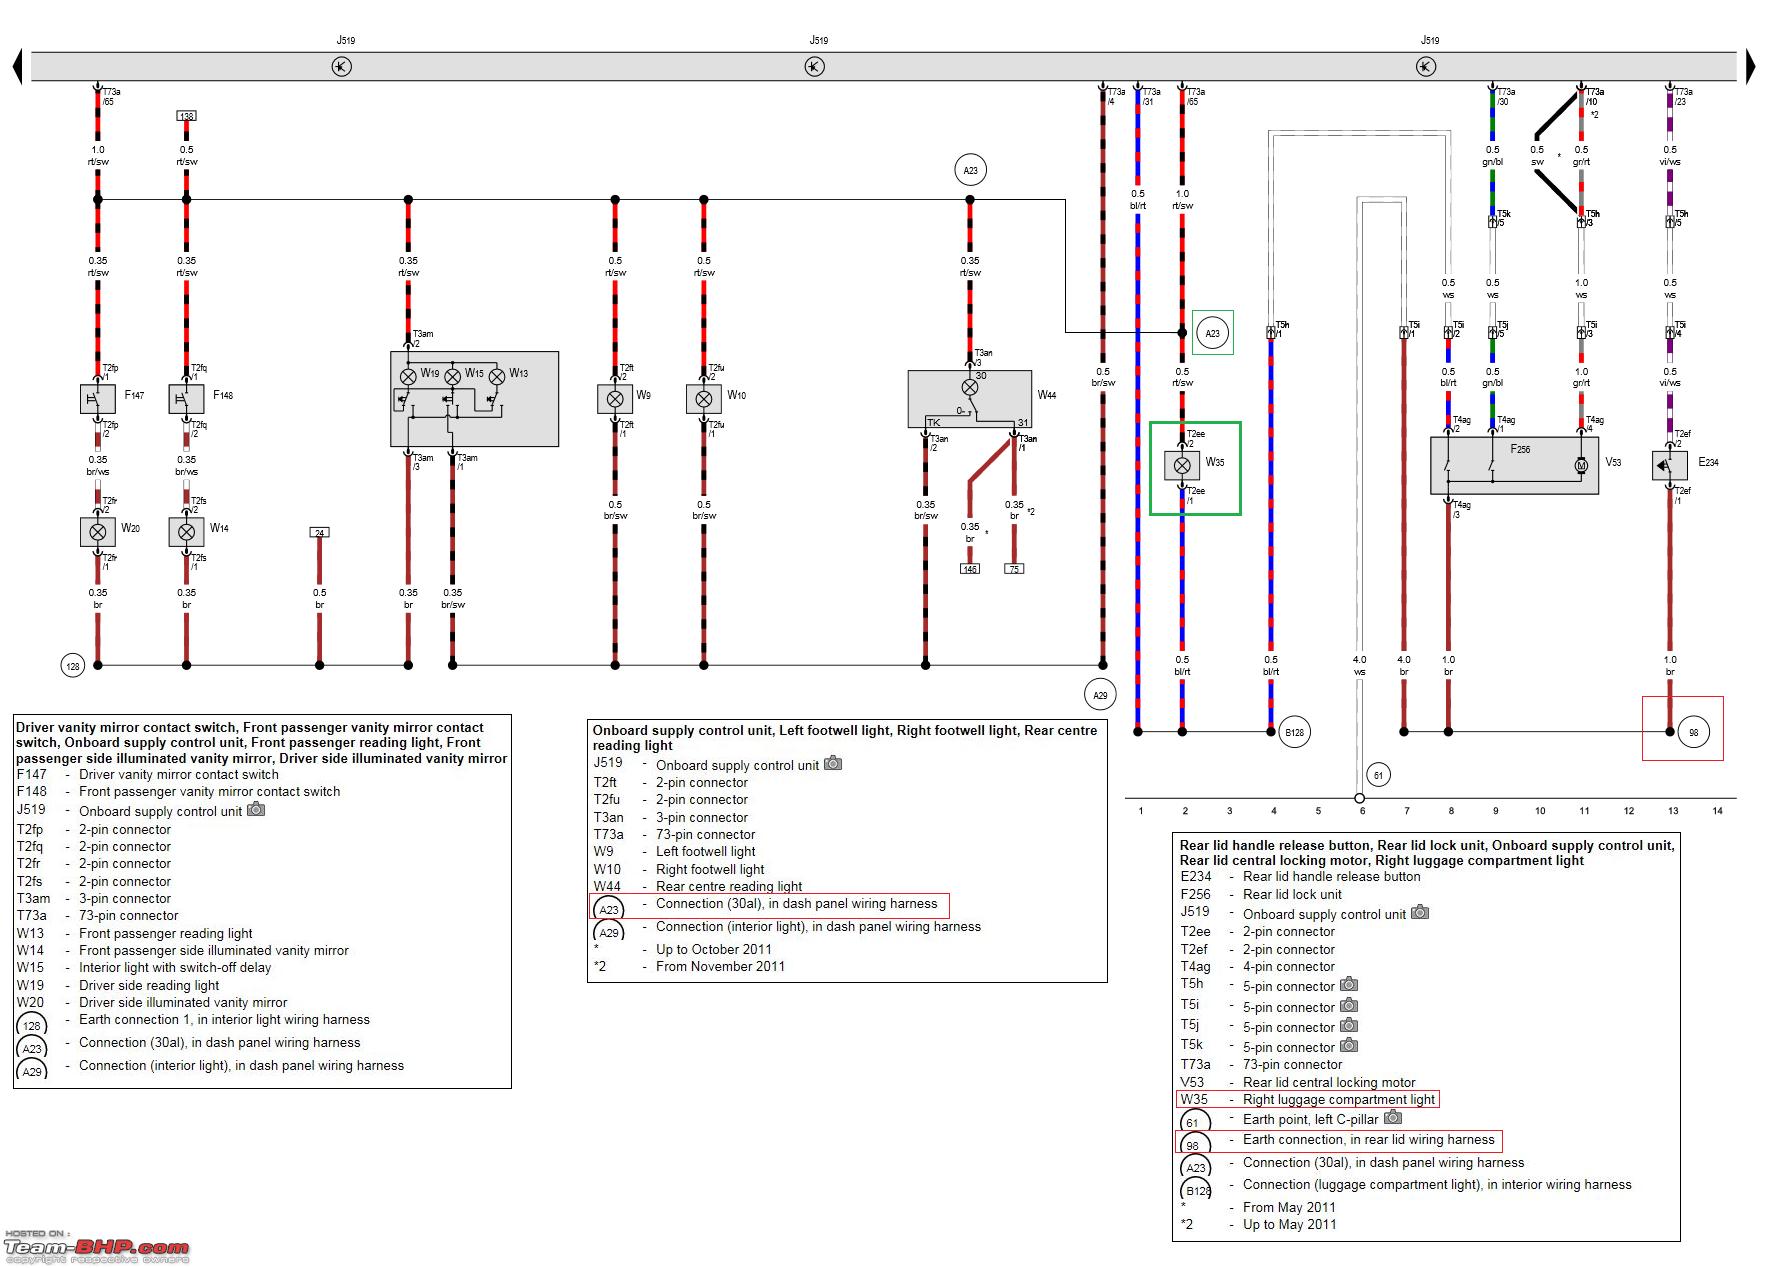Select the W14 lamp symbol
This screenshot has height=1268, width=1768.
[186, 532]
